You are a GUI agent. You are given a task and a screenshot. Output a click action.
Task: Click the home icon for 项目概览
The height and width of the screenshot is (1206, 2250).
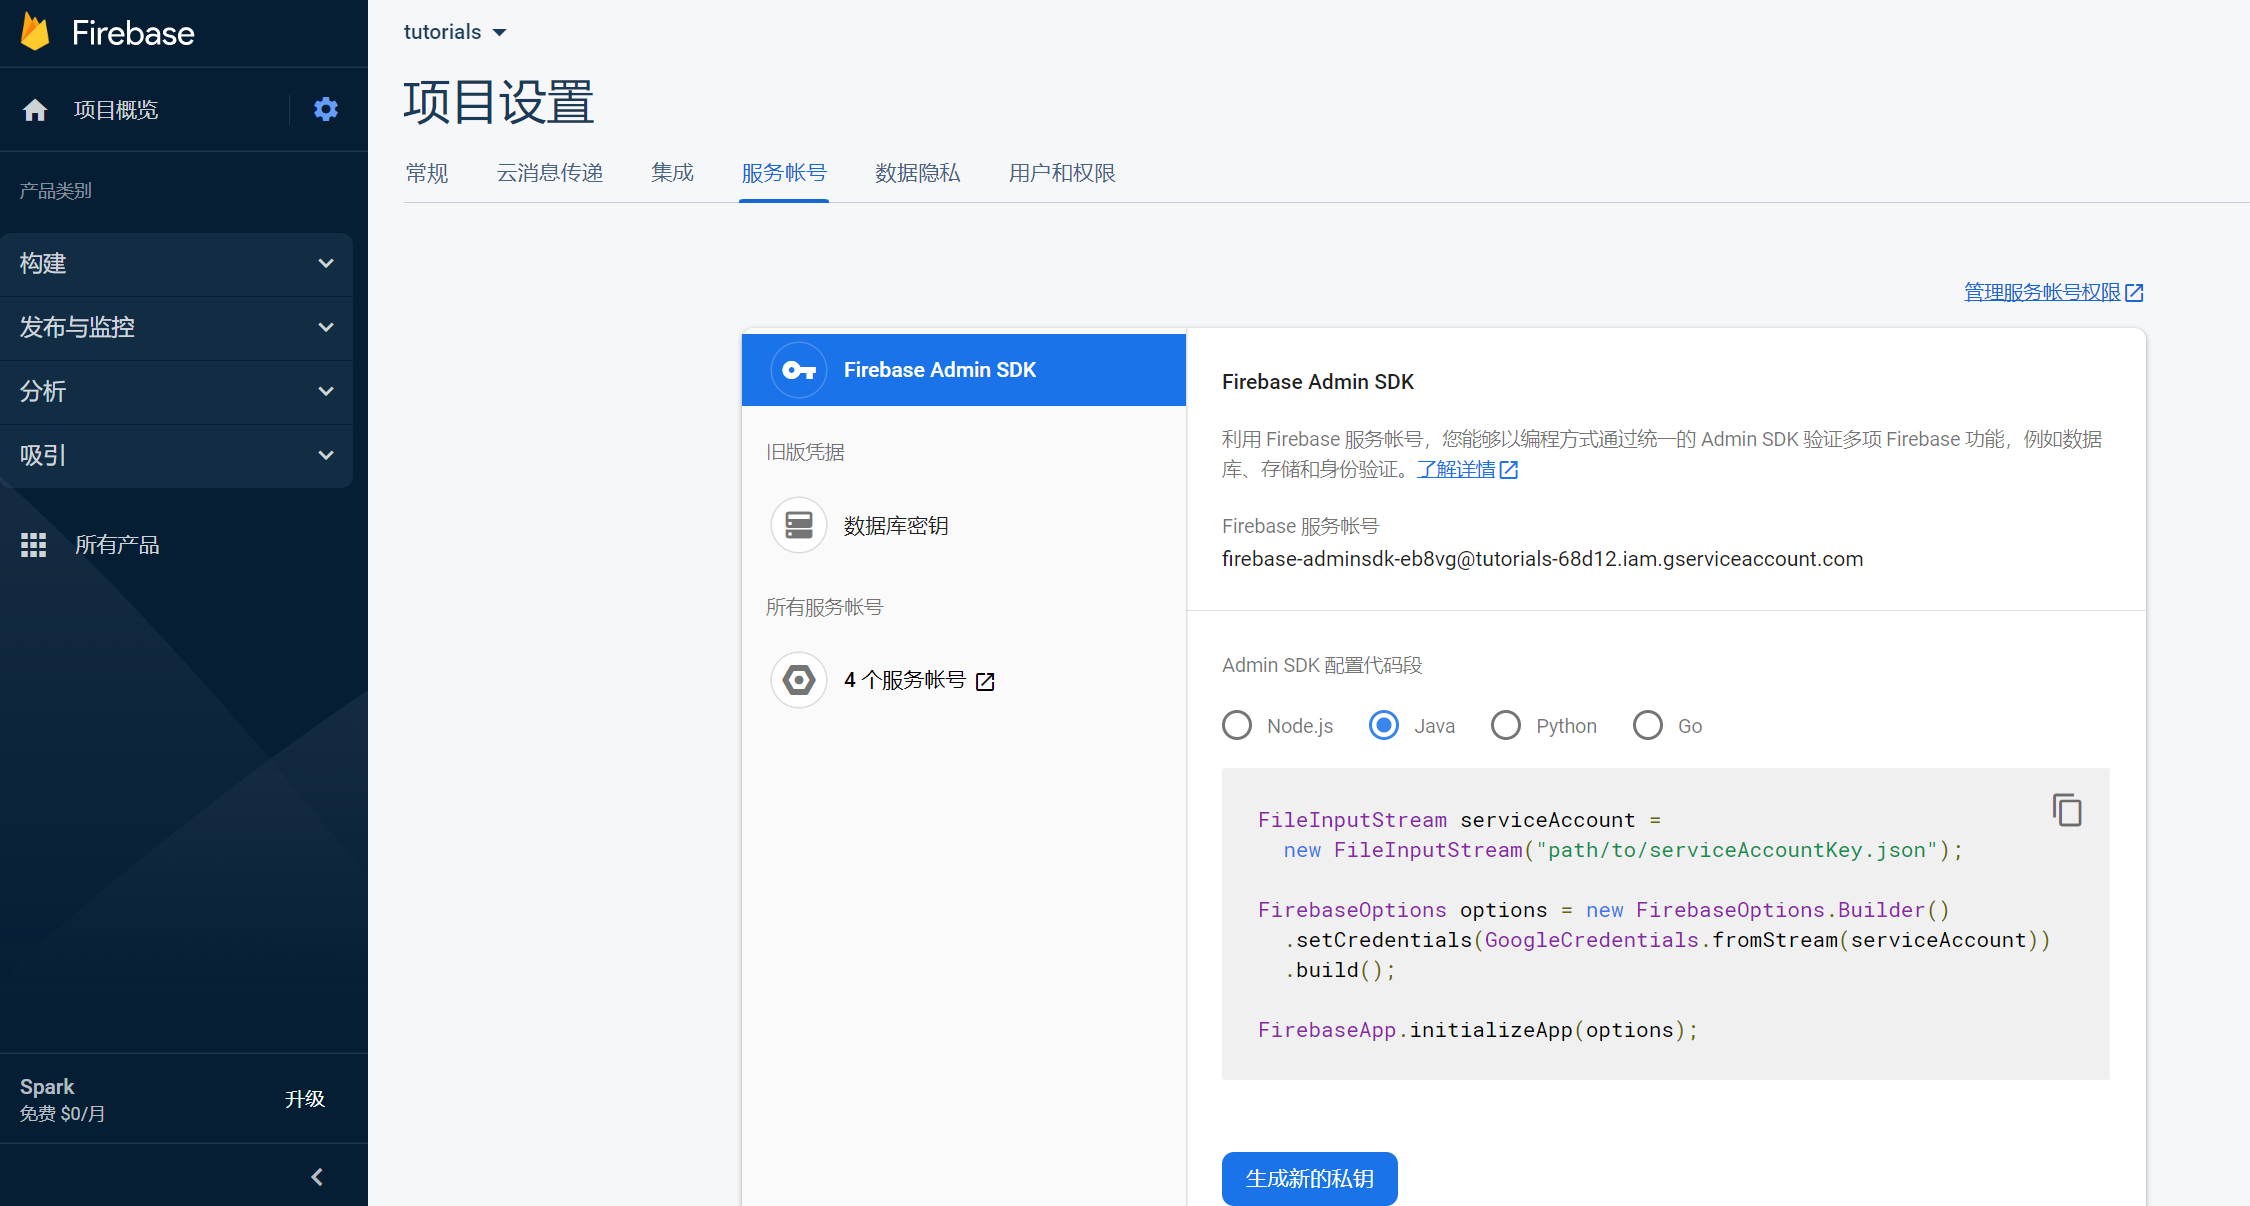[35, 110]
